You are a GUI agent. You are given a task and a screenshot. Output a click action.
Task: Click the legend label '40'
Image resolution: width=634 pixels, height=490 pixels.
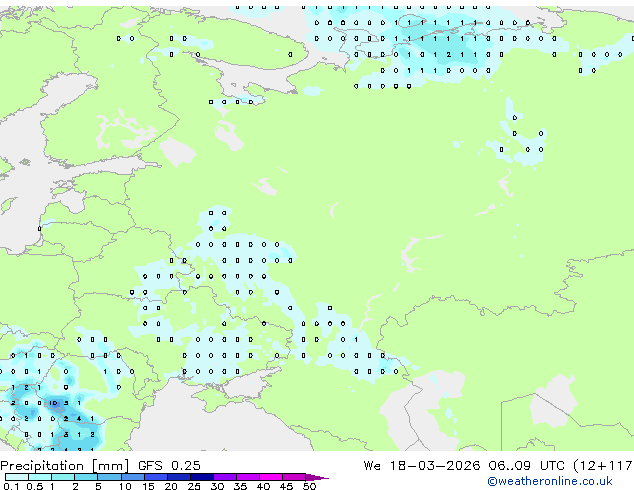tap(263, 486)
